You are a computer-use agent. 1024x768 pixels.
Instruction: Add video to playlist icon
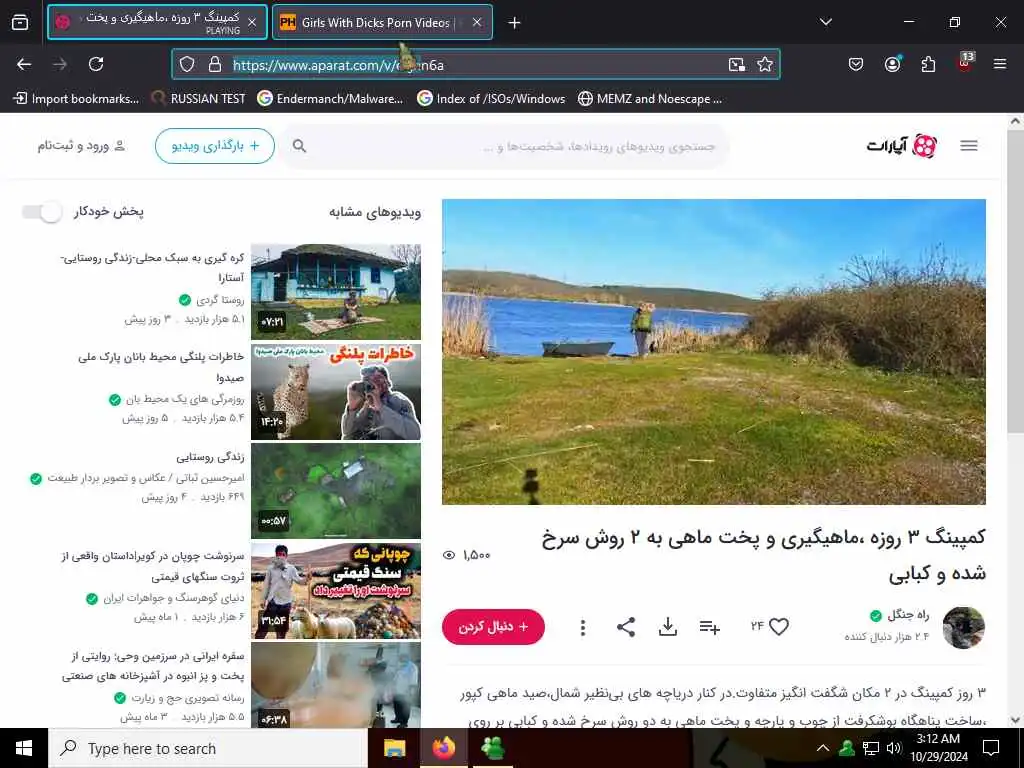(709, 627)
